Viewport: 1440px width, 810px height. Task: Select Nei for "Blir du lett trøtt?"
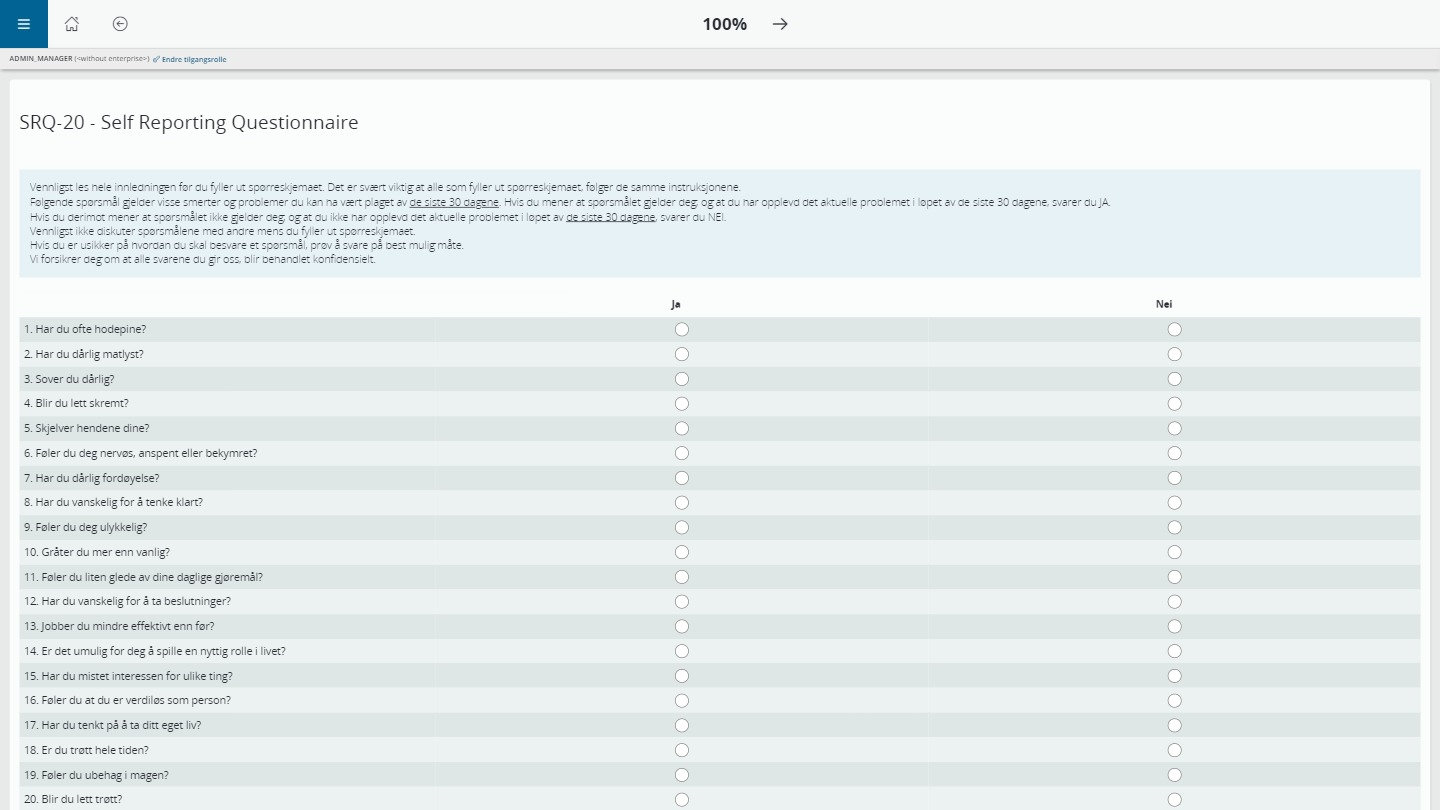[1174, 799]
